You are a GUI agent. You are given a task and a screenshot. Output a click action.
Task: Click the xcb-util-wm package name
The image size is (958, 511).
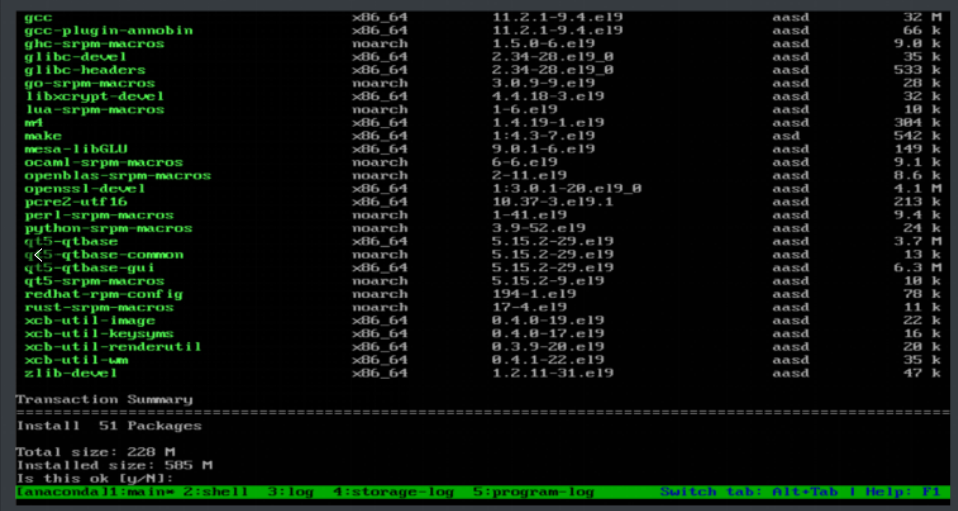[x=76, y=360]
